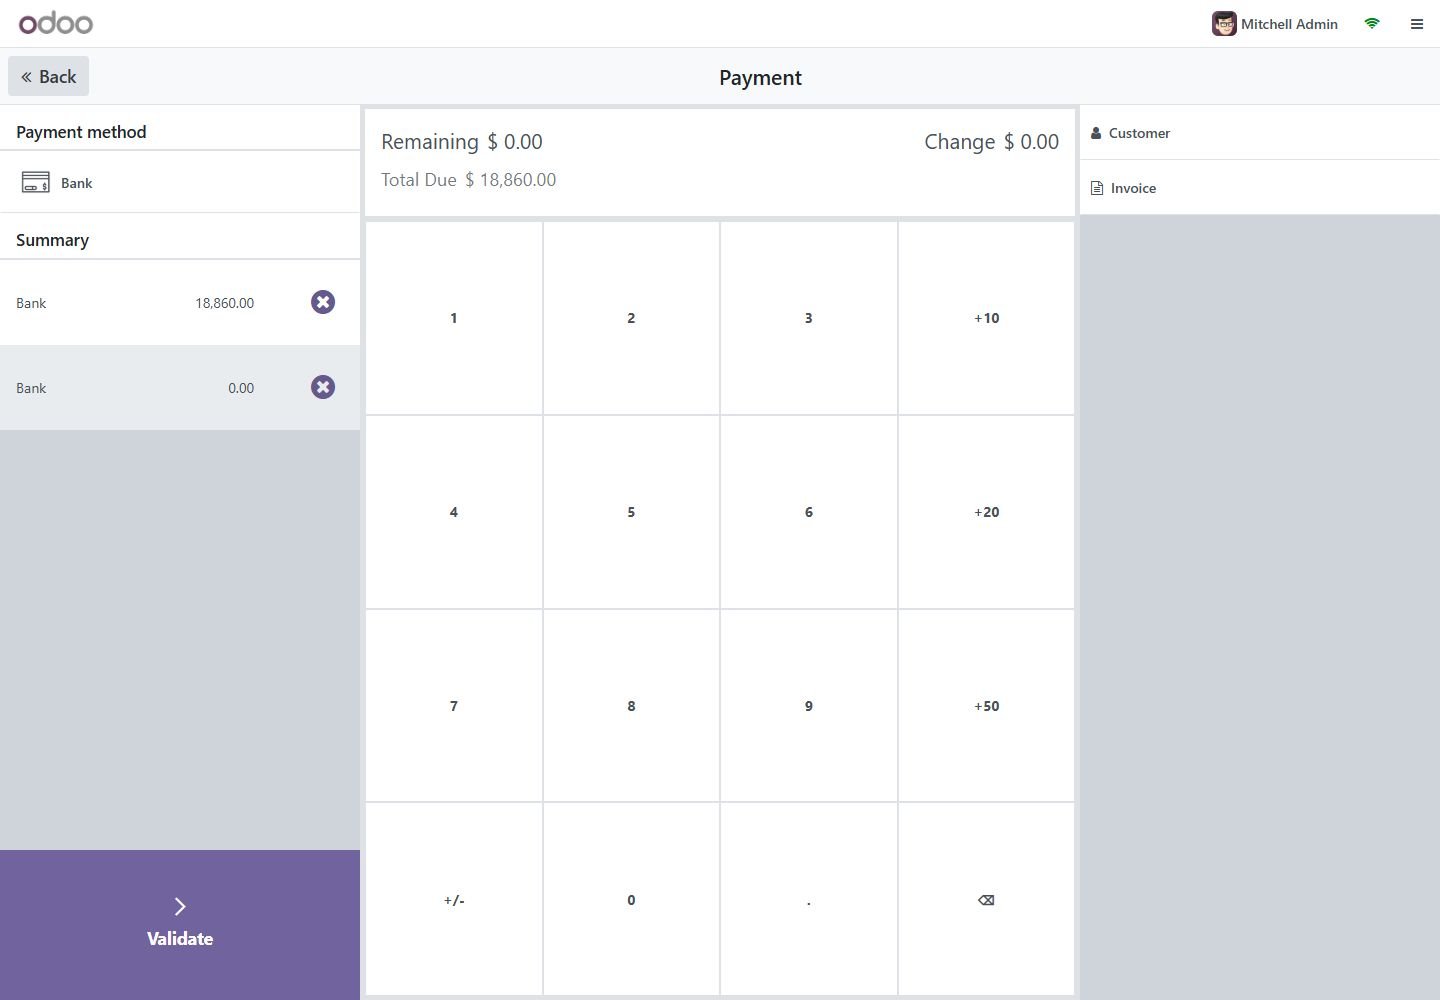
Task: Toggle the Invoice option
Action: tap(1260, 188)
